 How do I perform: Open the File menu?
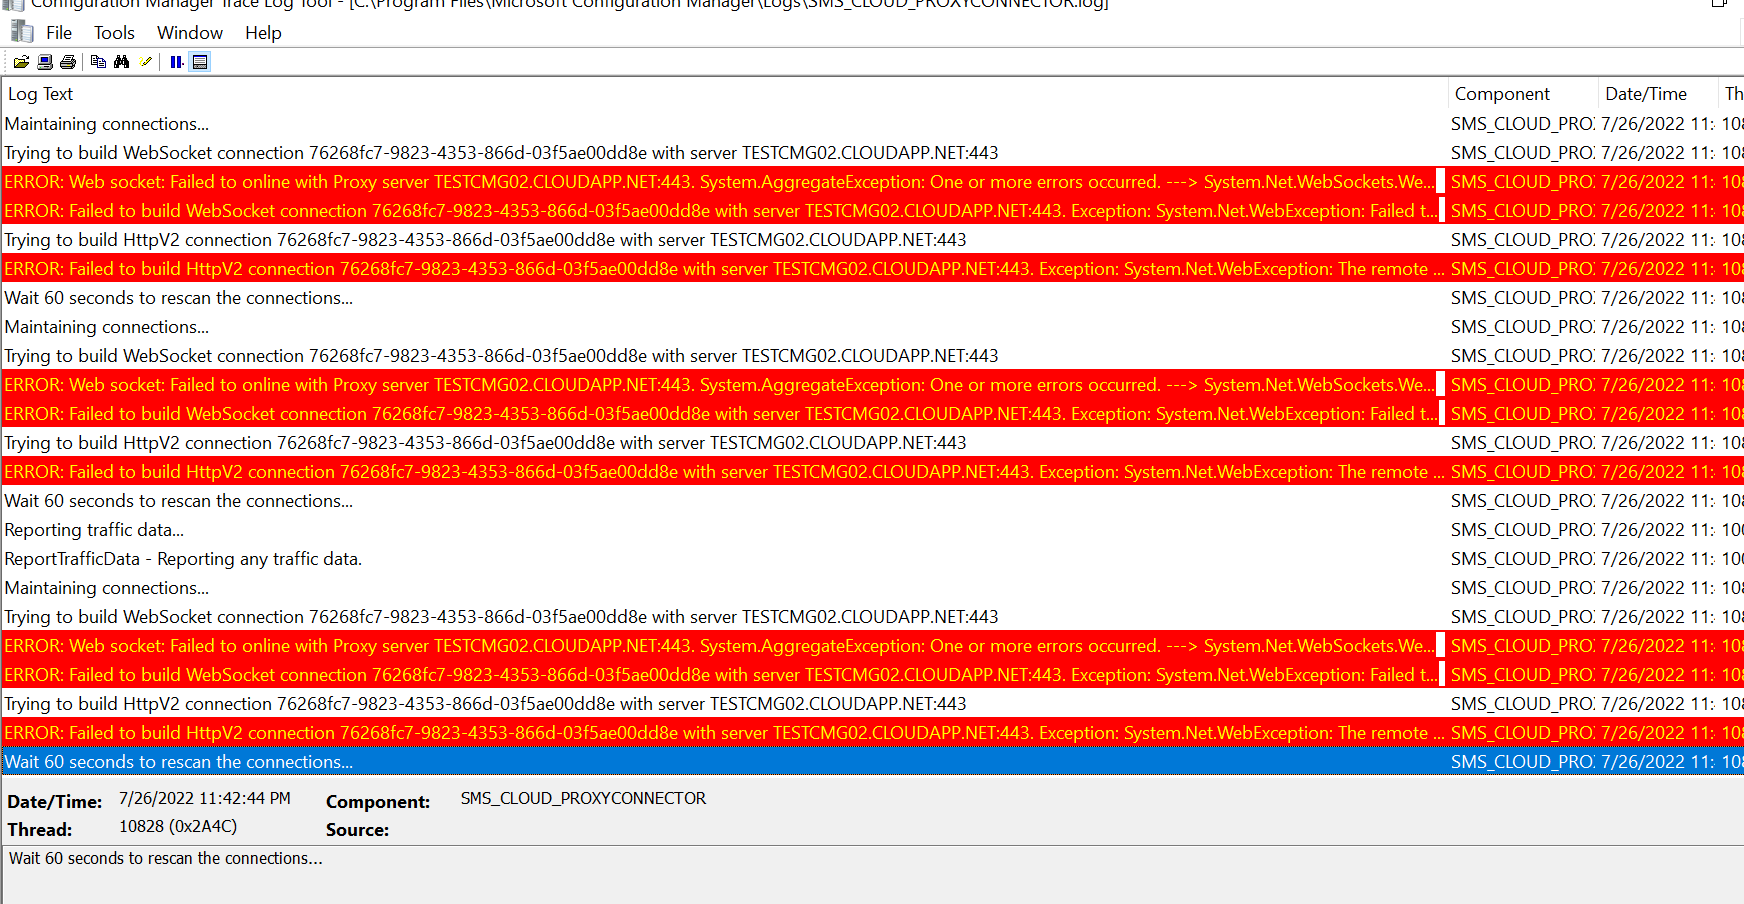(58, 32)
